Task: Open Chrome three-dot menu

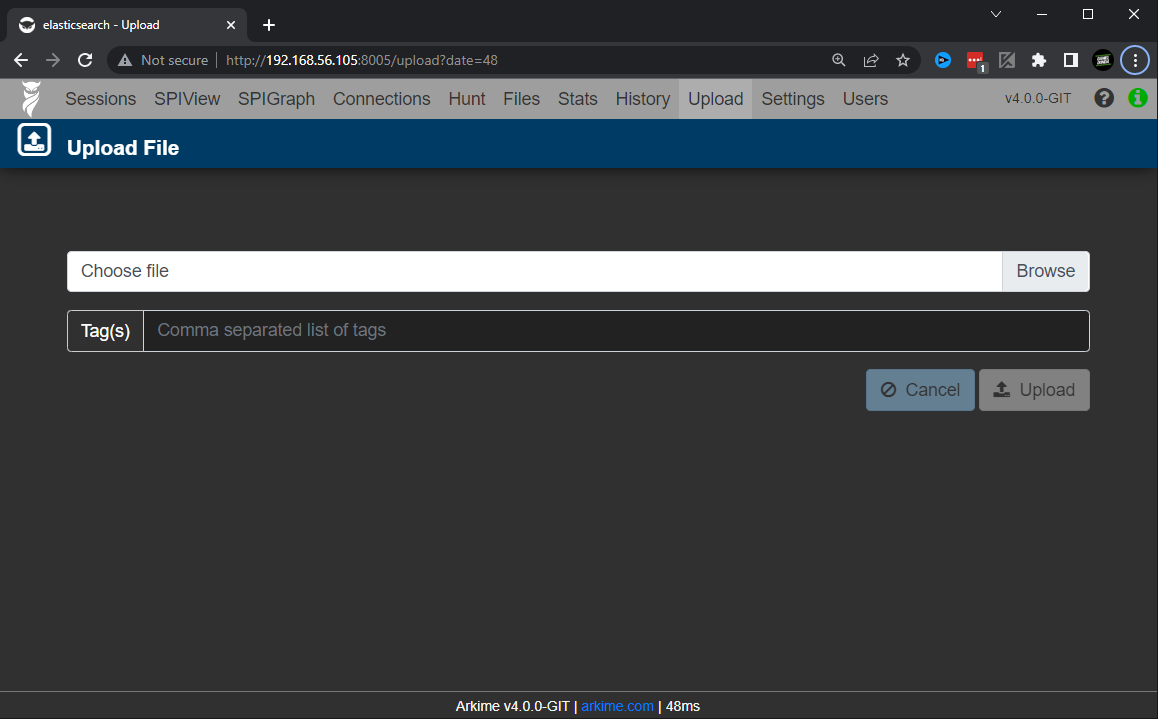Action: pyautogui.click(x=1135, y=61)
